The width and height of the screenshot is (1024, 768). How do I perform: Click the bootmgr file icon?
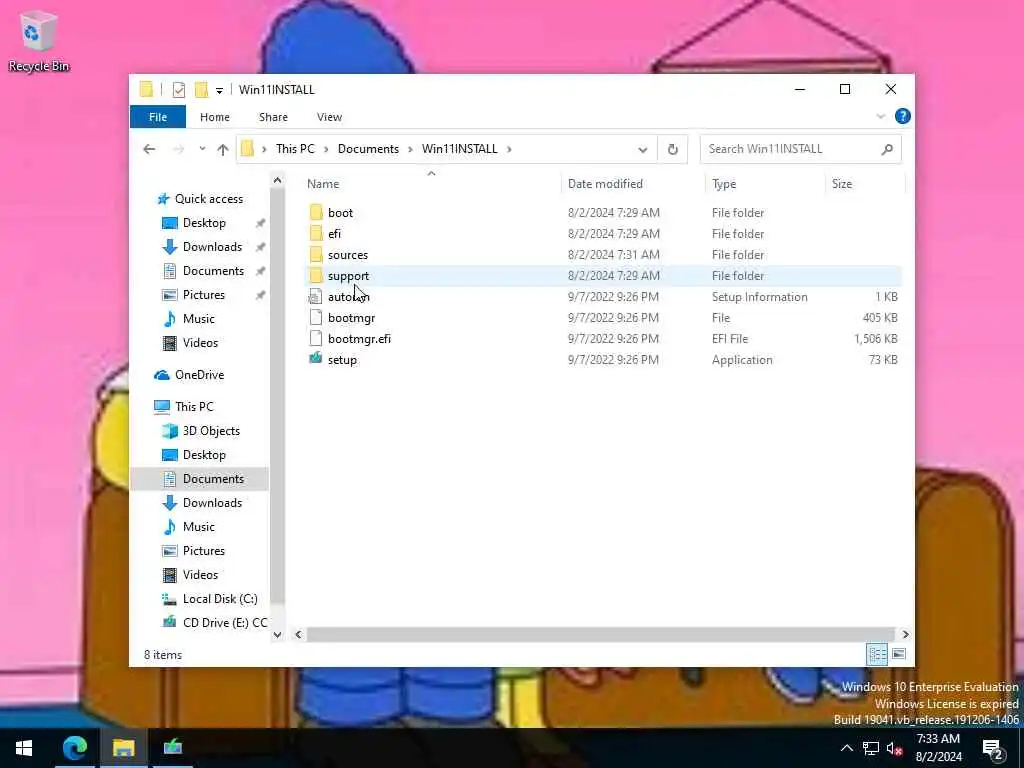(316, 317)
